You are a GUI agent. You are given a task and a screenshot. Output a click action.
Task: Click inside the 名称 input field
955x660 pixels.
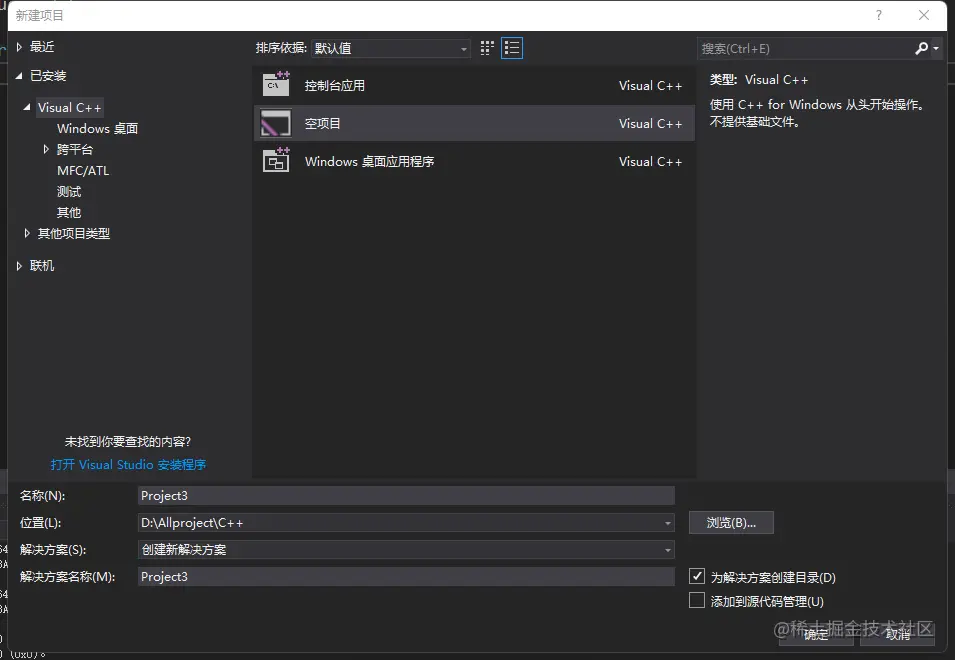[x=400, y=495]
